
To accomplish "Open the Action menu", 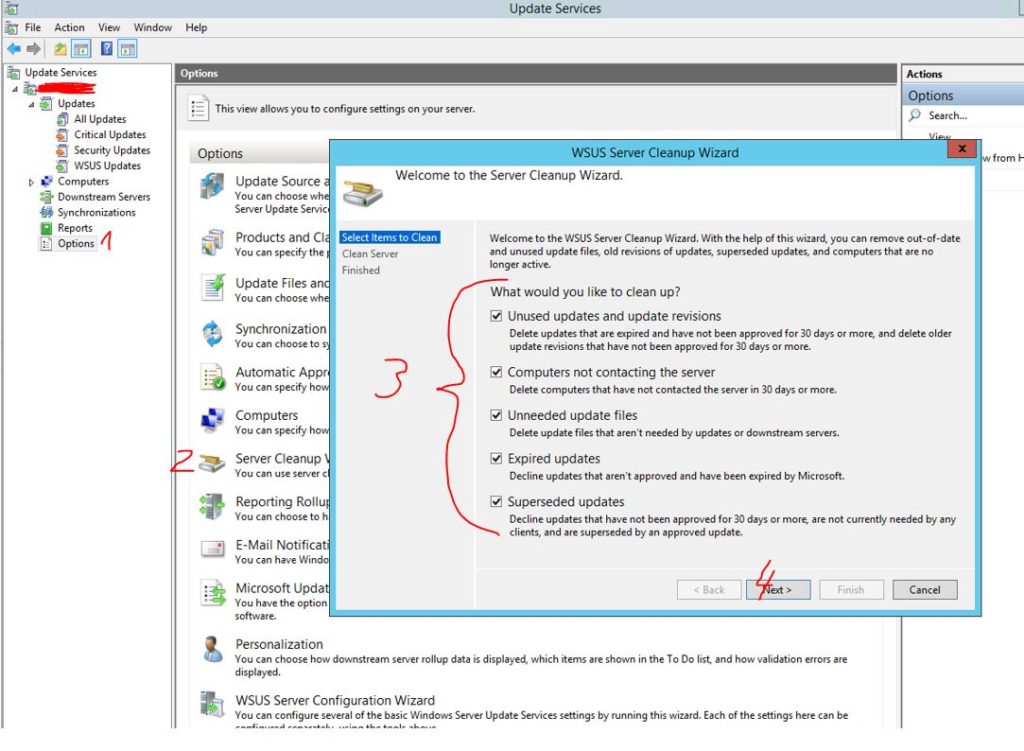I will coord(69,27).
